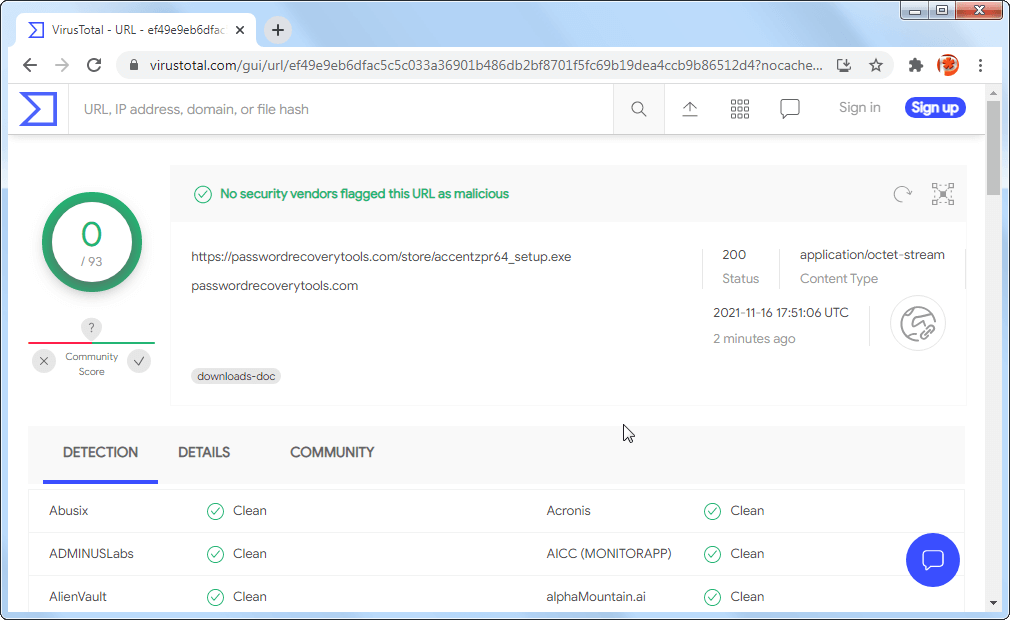Open the Chrome extensions puzzle icon
The height and width of the screenshot is (620, 1010).
tap(915, 65)
